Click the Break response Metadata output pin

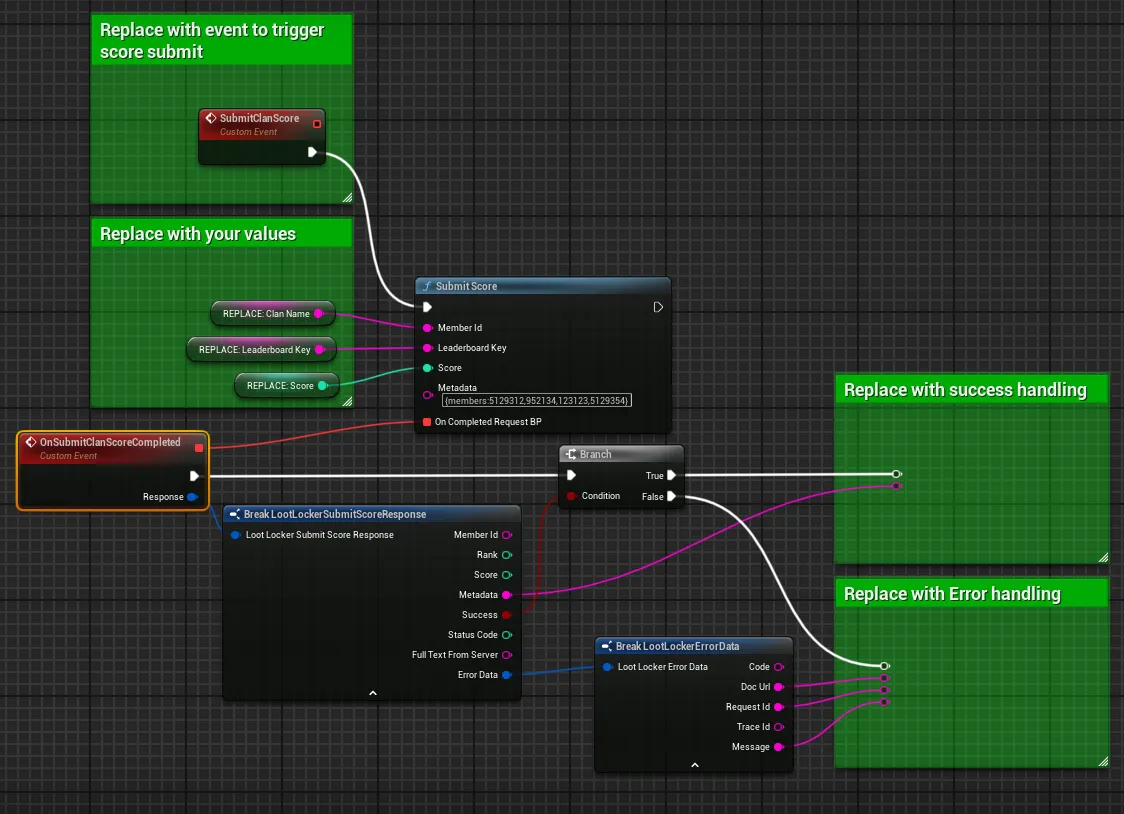click(x=507, y=595)
